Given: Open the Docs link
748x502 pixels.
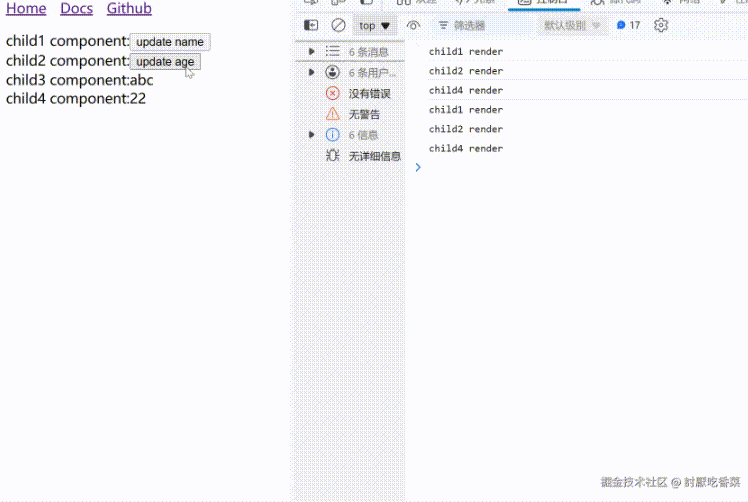Looking at the screenshot, I should coord(76,8).
